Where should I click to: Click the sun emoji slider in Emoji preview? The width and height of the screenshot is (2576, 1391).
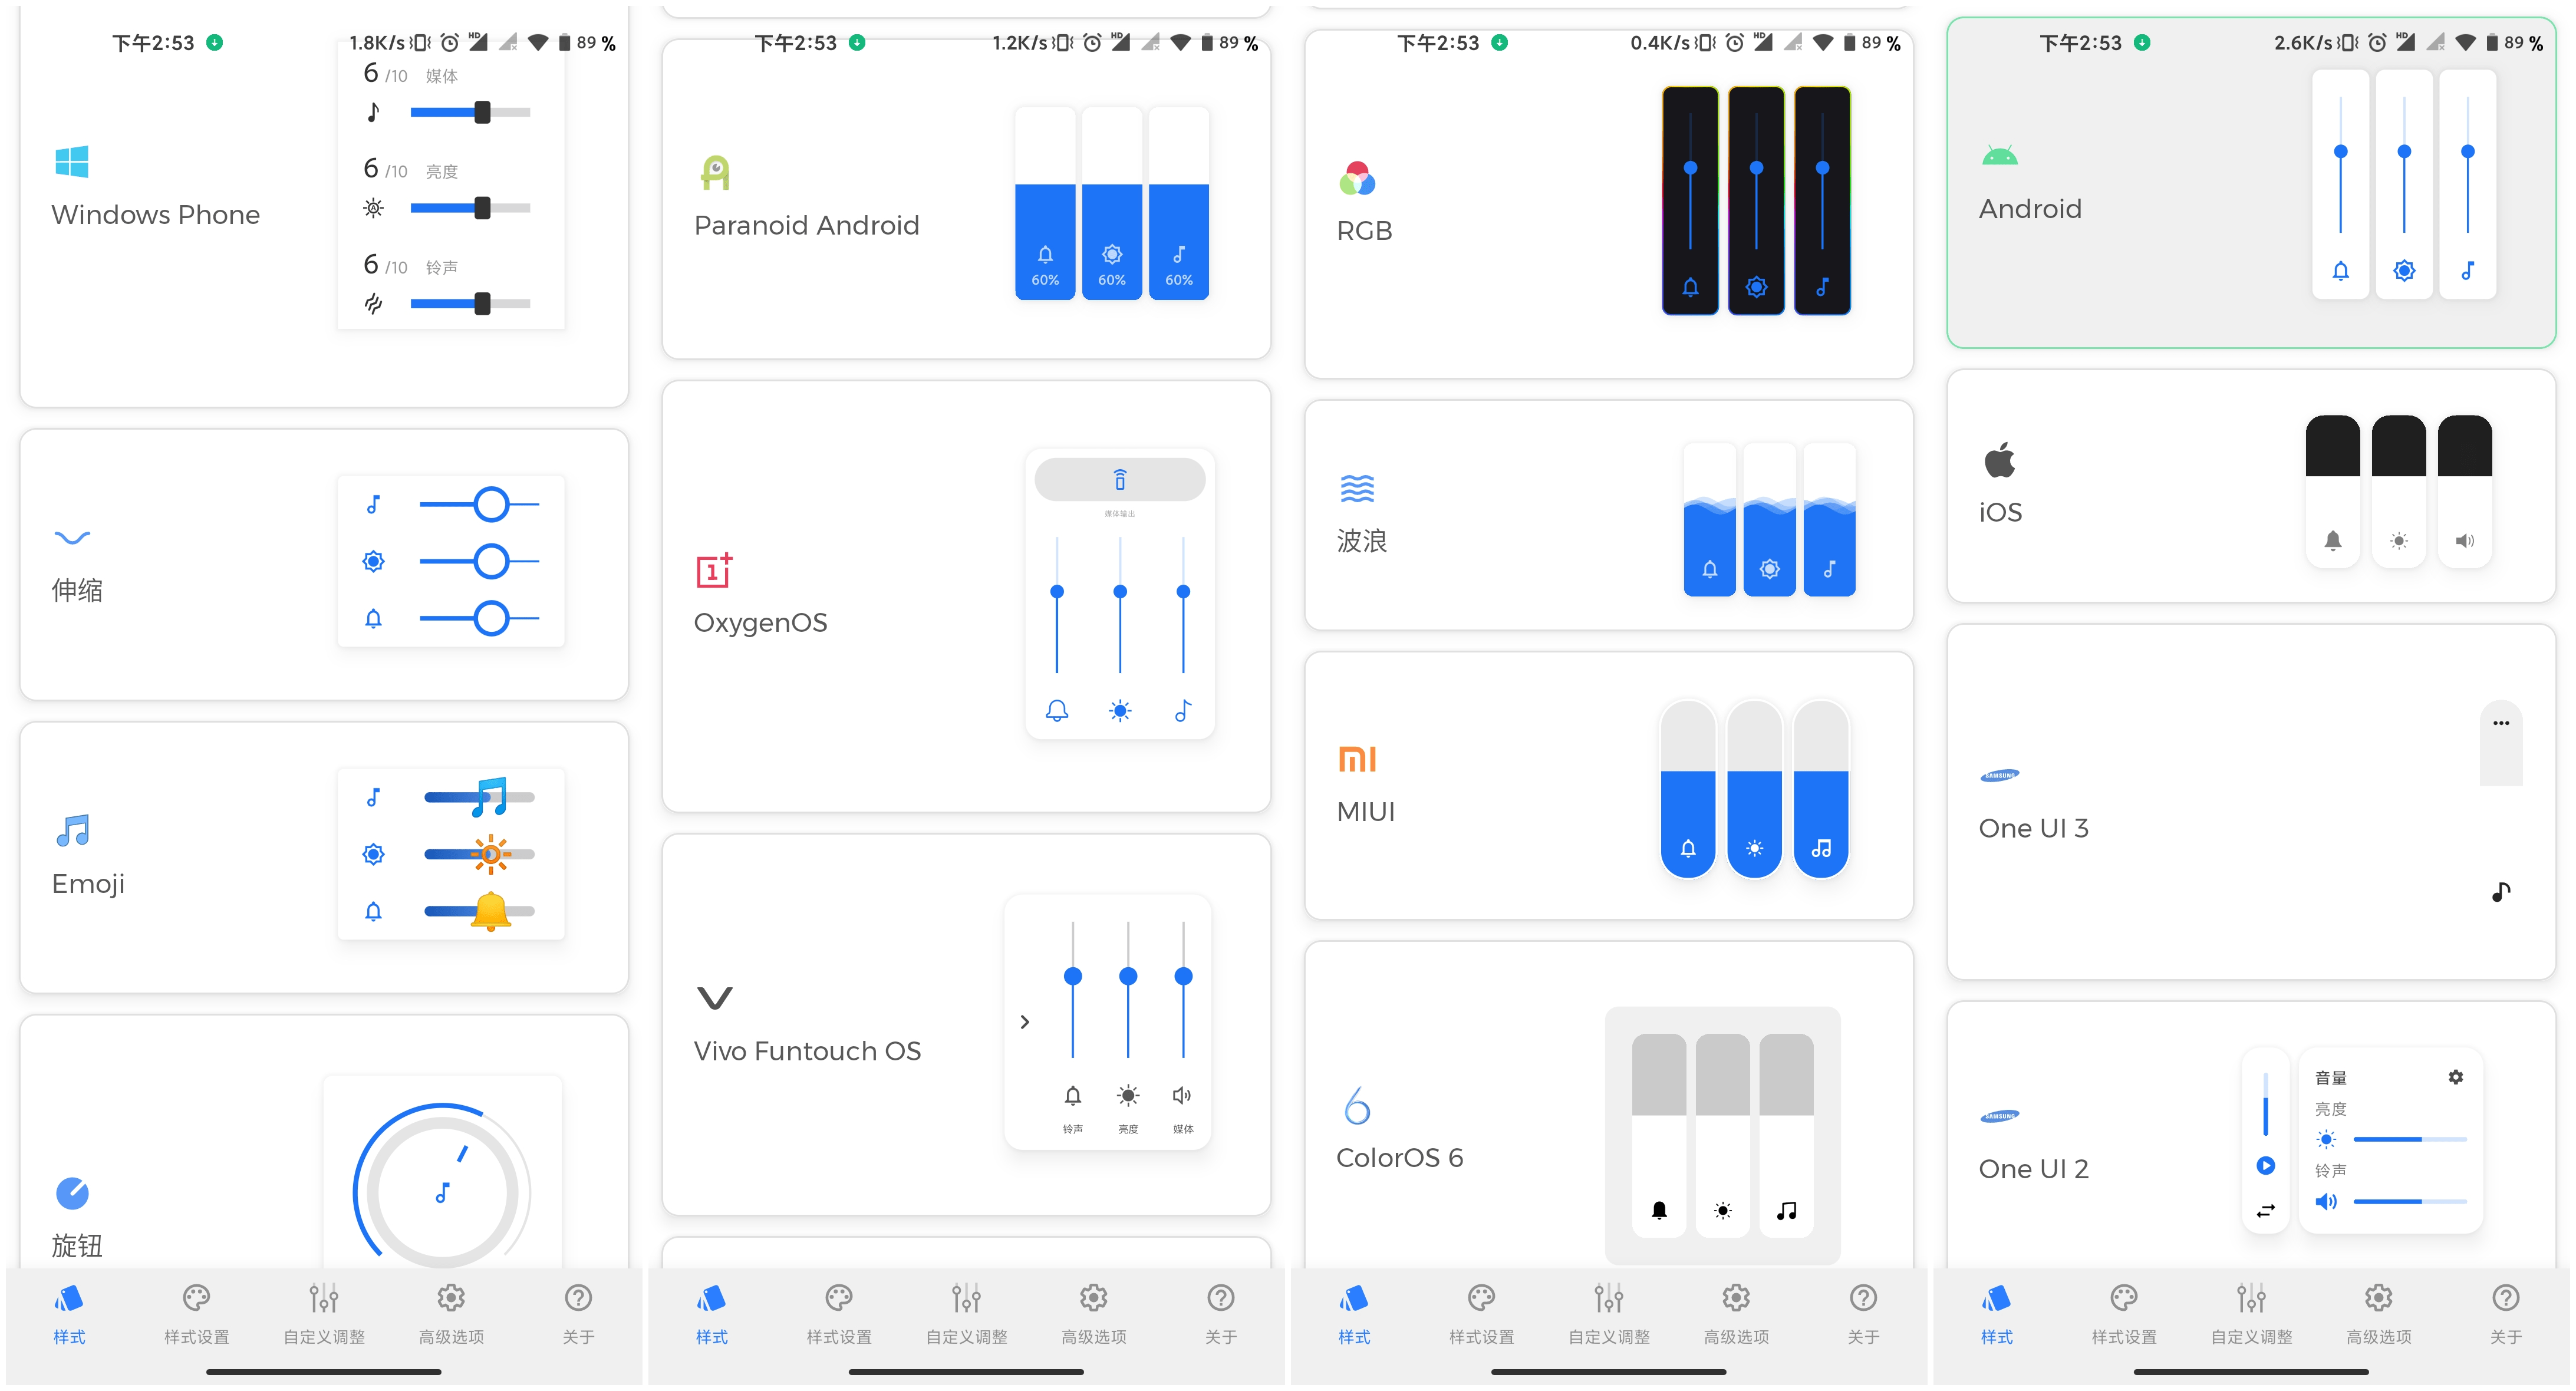pos(479,855)
